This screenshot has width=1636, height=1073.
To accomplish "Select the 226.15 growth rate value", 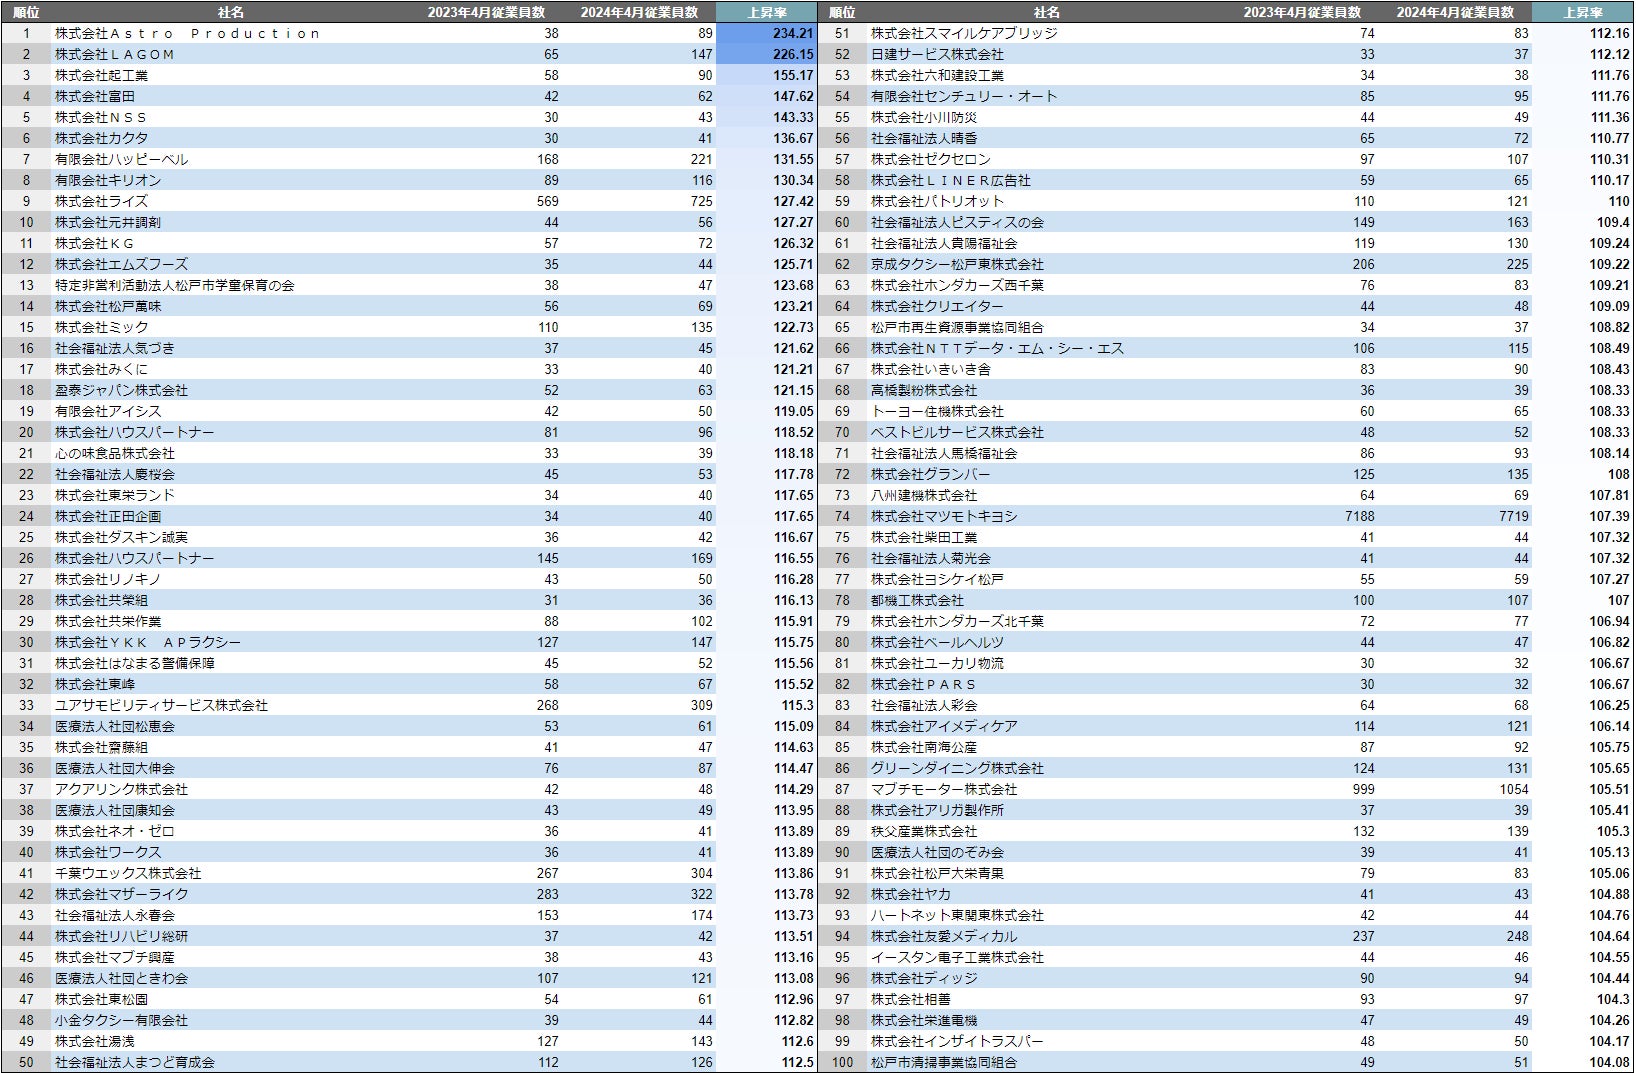I will 793,54.
